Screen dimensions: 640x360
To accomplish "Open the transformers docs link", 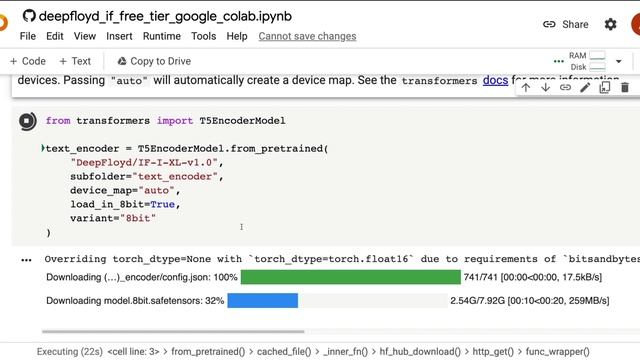I will tap(495, 80).
